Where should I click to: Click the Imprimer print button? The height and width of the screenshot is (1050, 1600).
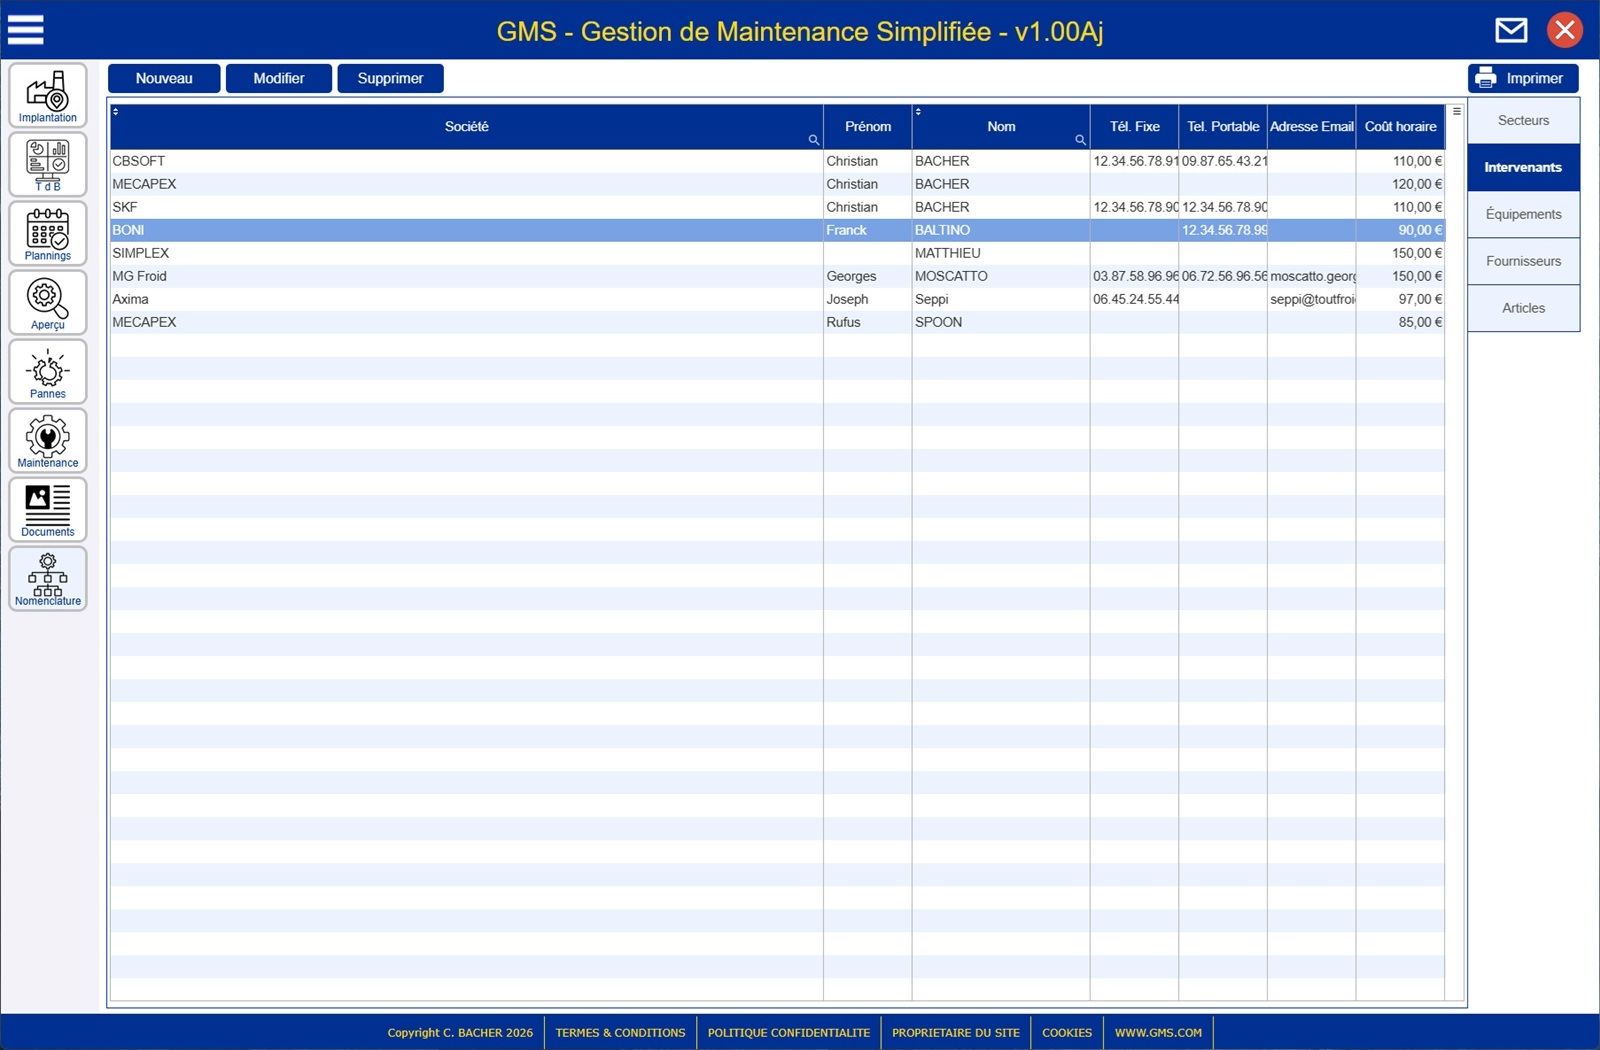[1523, 78]
